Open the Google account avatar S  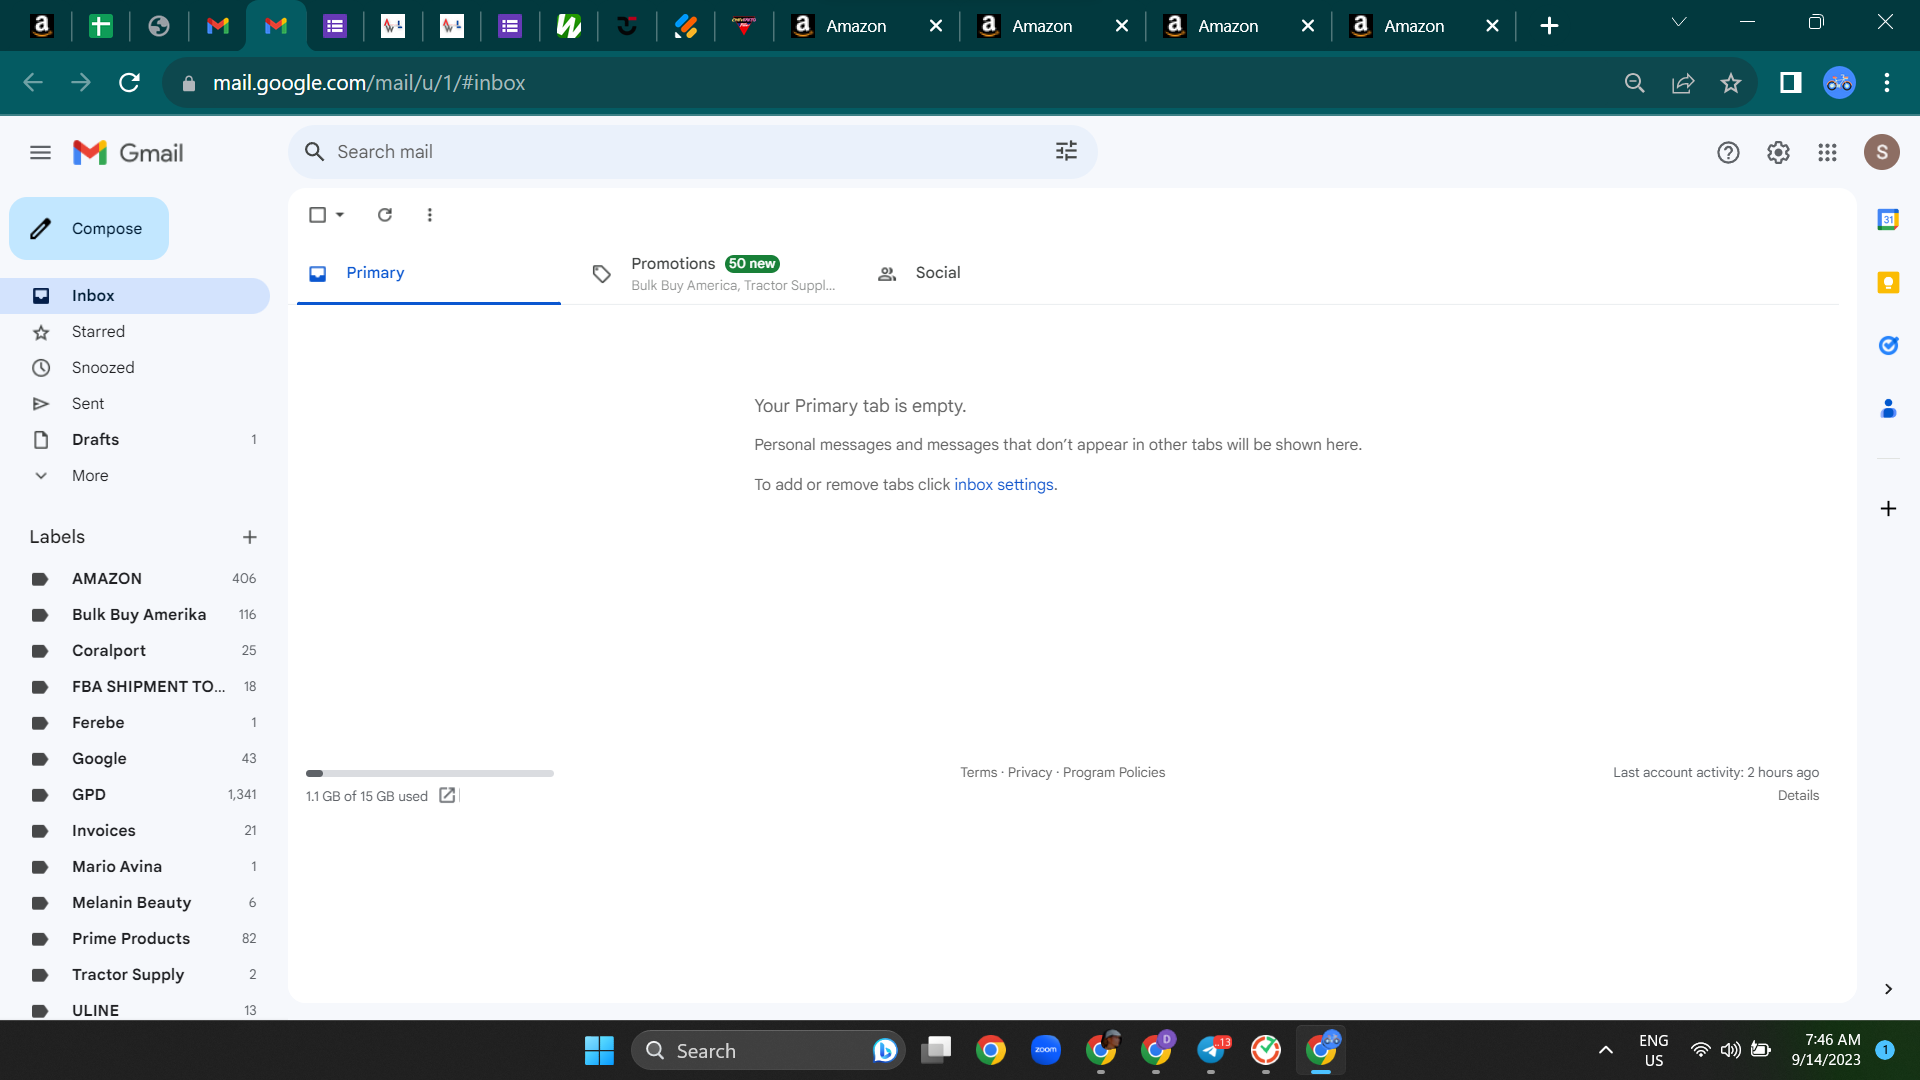pyautogui.click(x=1881, y=152)
